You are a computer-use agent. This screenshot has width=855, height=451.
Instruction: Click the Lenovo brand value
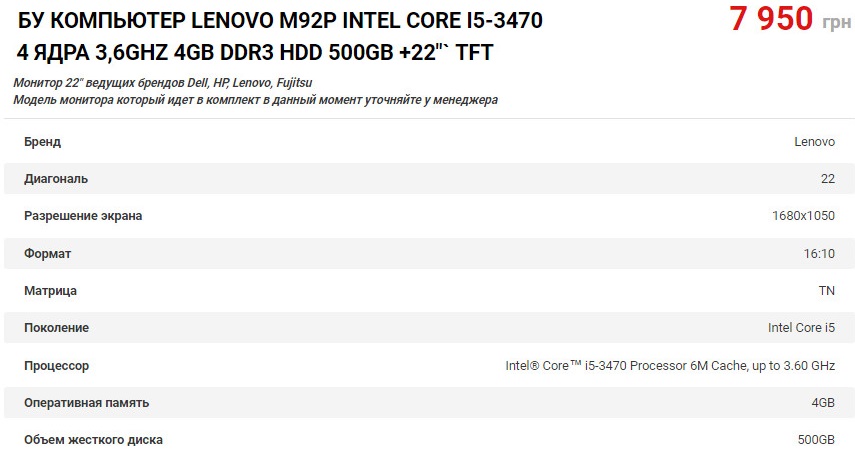(814, 142)
